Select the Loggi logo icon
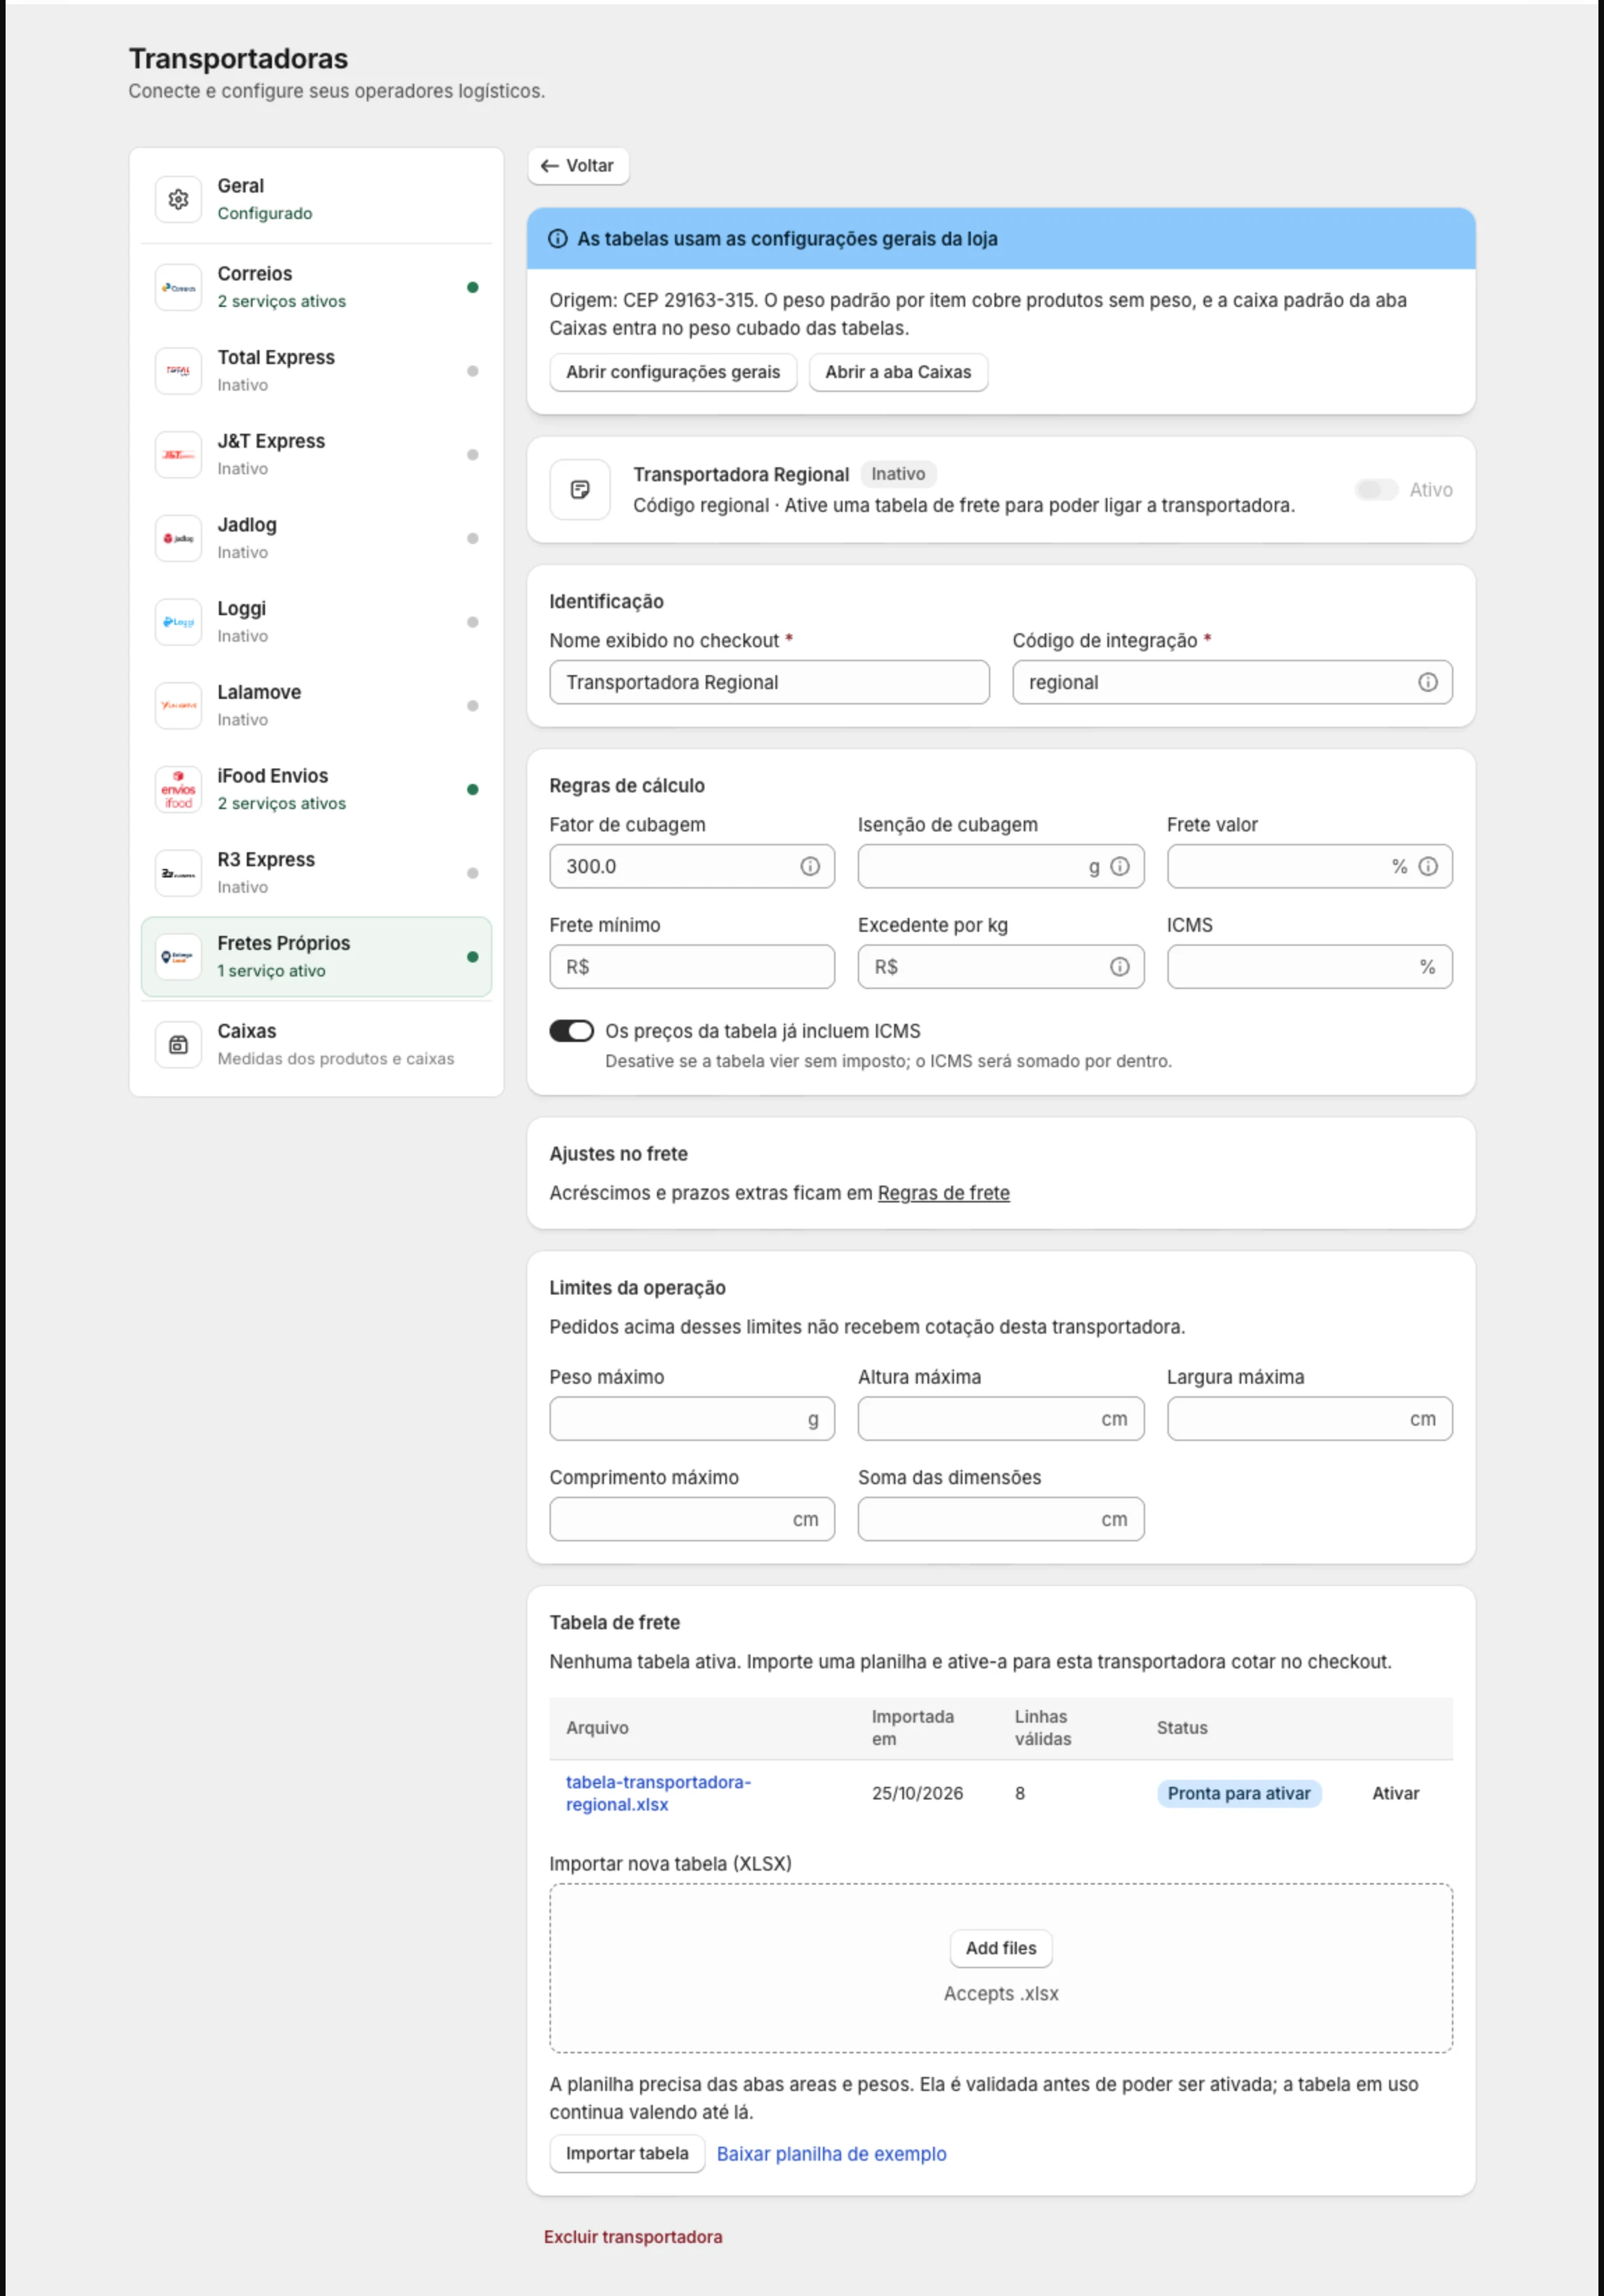The height and width of the screenshot is (2296, 1604). [x=178, y=622]
